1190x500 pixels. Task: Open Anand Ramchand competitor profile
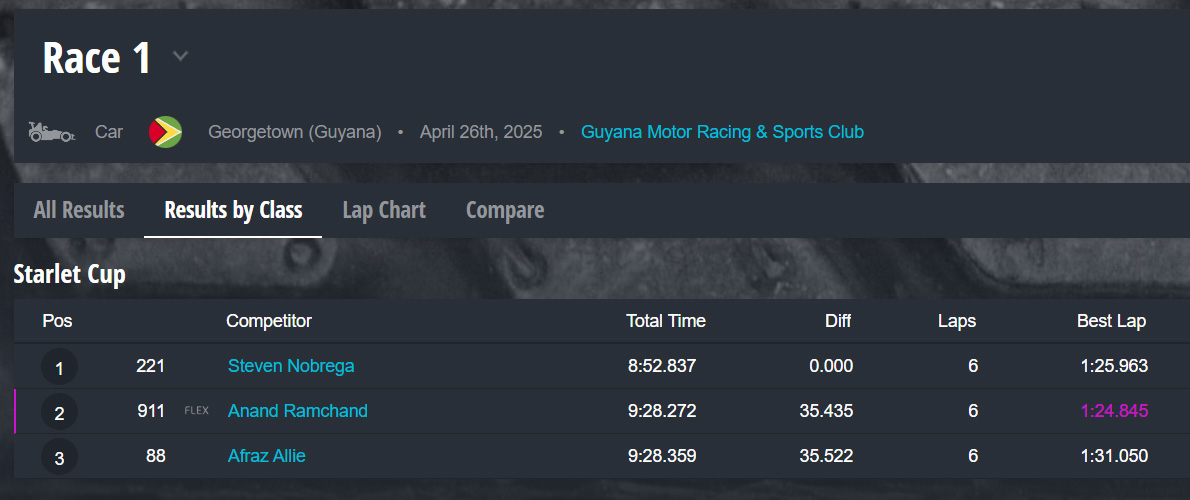(x=298, y=411)
